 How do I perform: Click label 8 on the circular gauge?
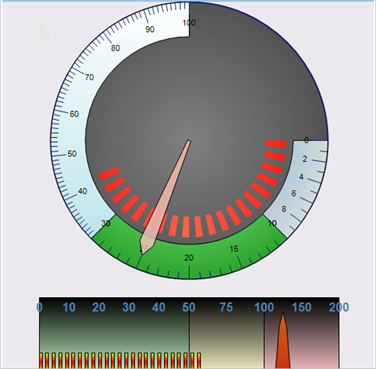point(284,209)
